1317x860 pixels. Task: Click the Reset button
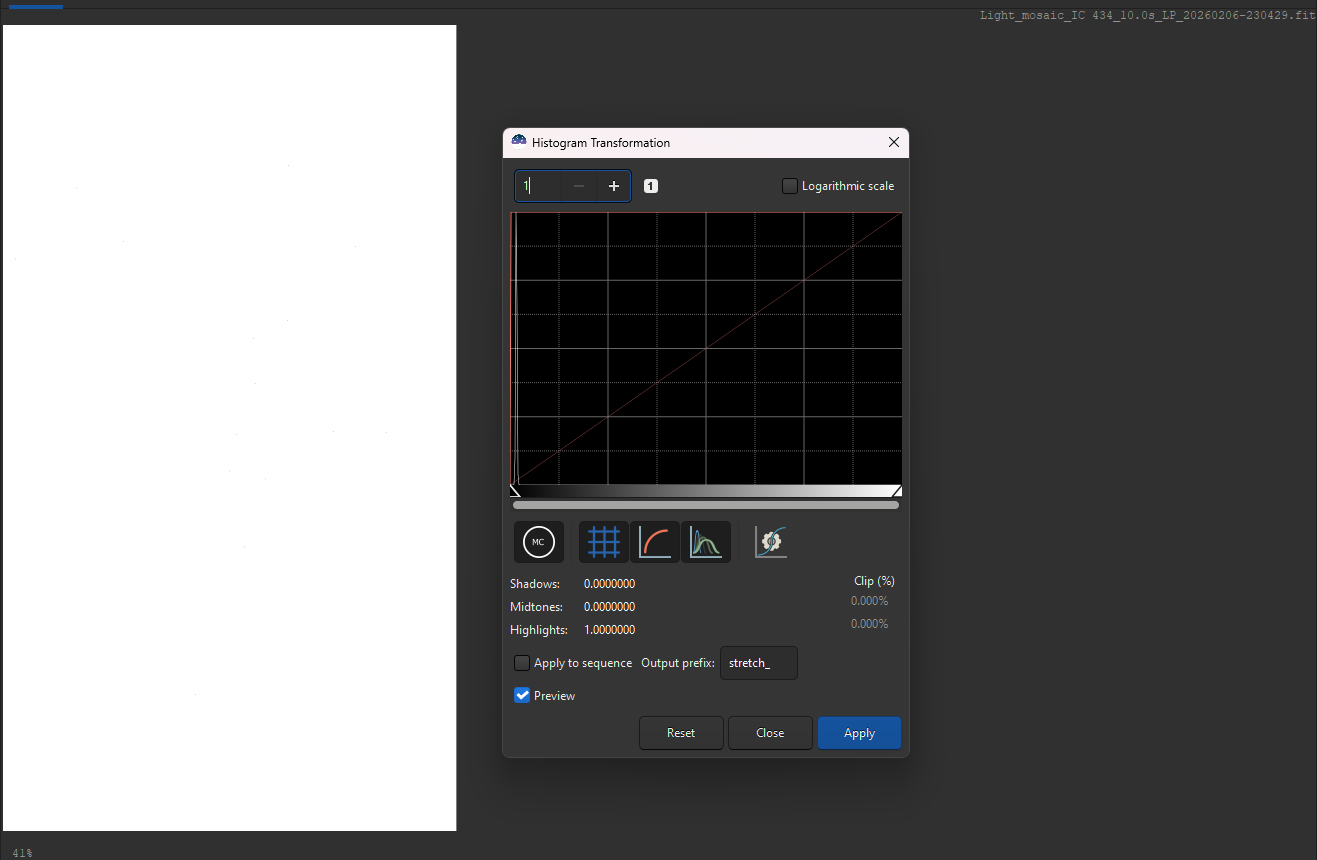pos(681,733)
